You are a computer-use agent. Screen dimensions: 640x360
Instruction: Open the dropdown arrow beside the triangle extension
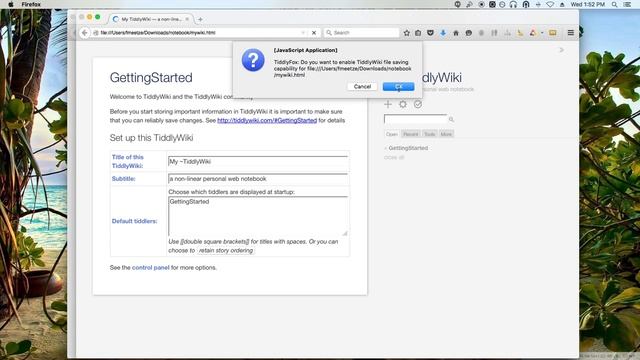pyautogui.click(x=542, y=33)
